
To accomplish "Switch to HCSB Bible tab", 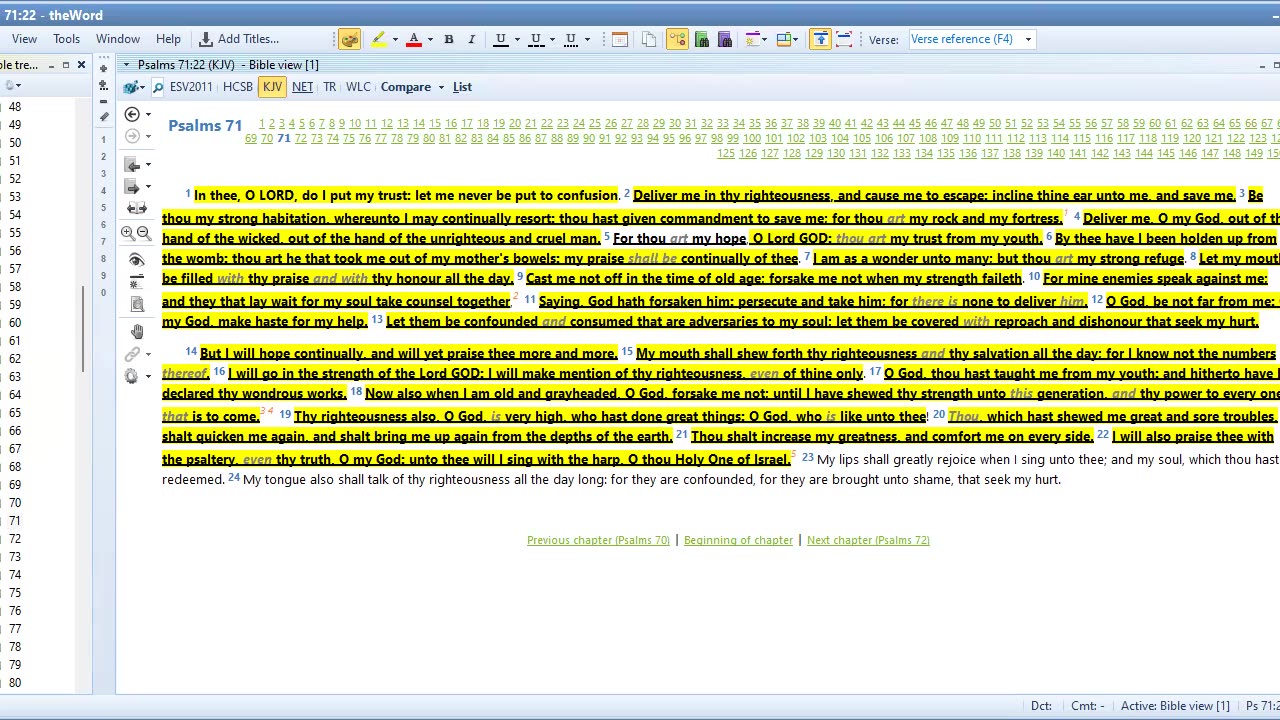I will [x=238, y=87].
